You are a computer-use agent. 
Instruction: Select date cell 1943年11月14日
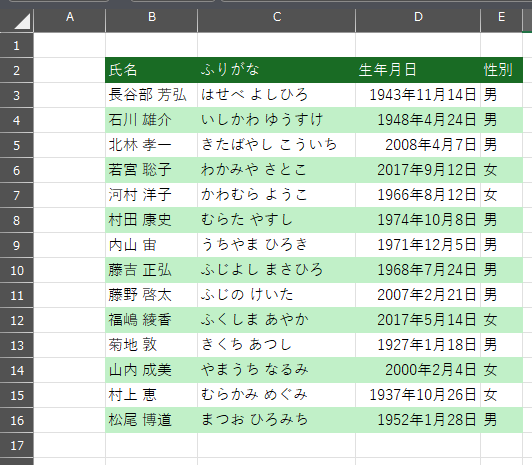point(418,95)
